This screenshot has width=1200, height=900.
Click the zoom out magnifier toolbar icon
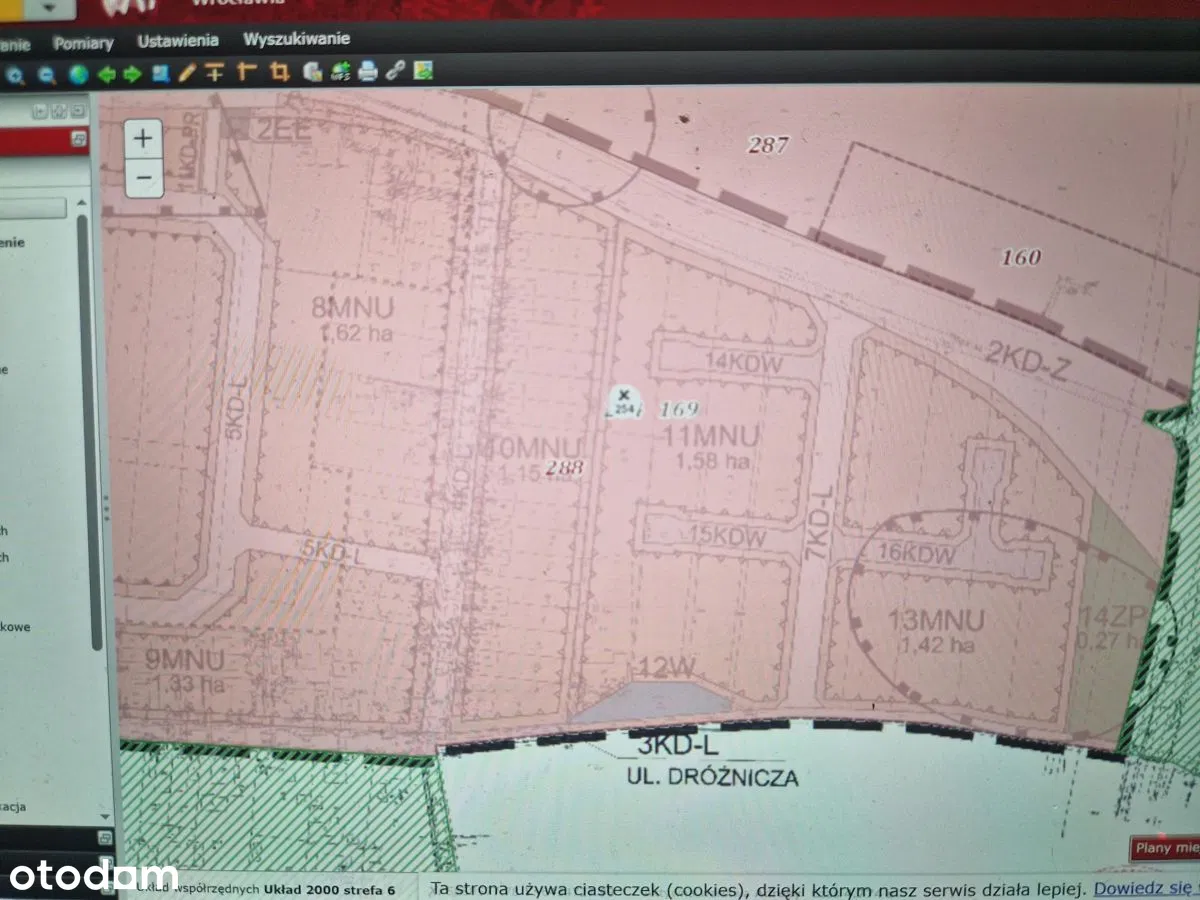(46, 74)
